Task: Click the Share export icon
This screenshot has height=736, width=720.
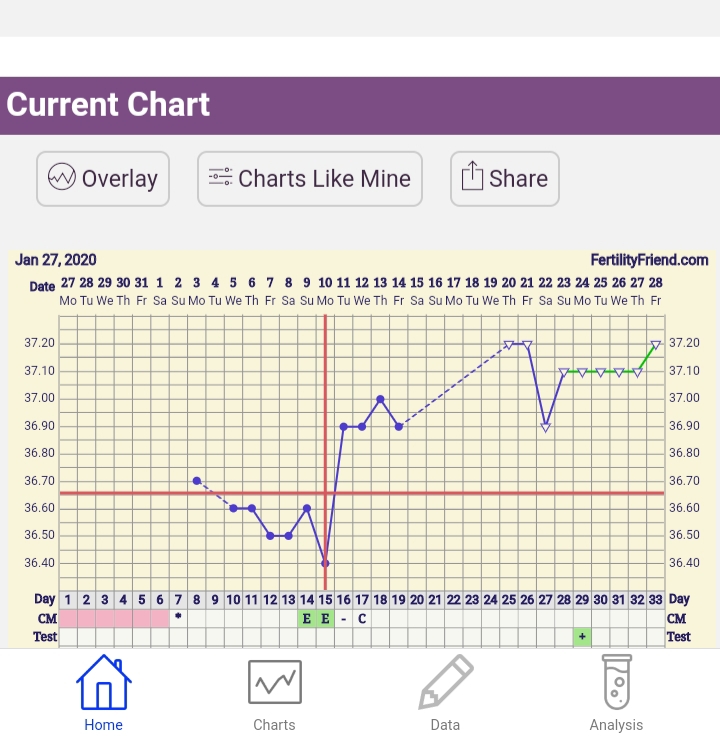Action: (472, 178)
